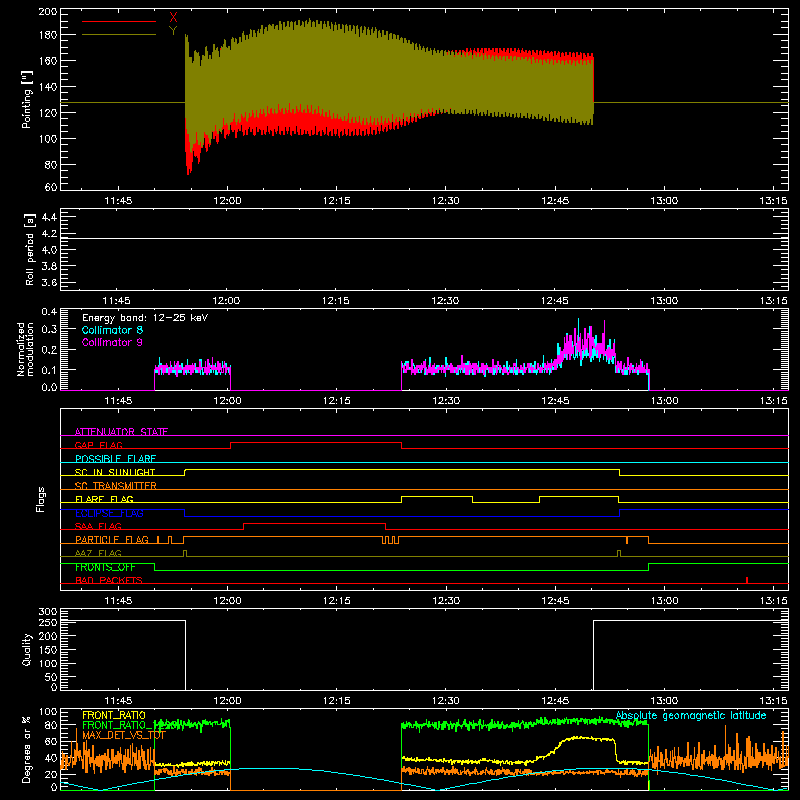Click the 'Flags' axis title

tap(40, 499)
